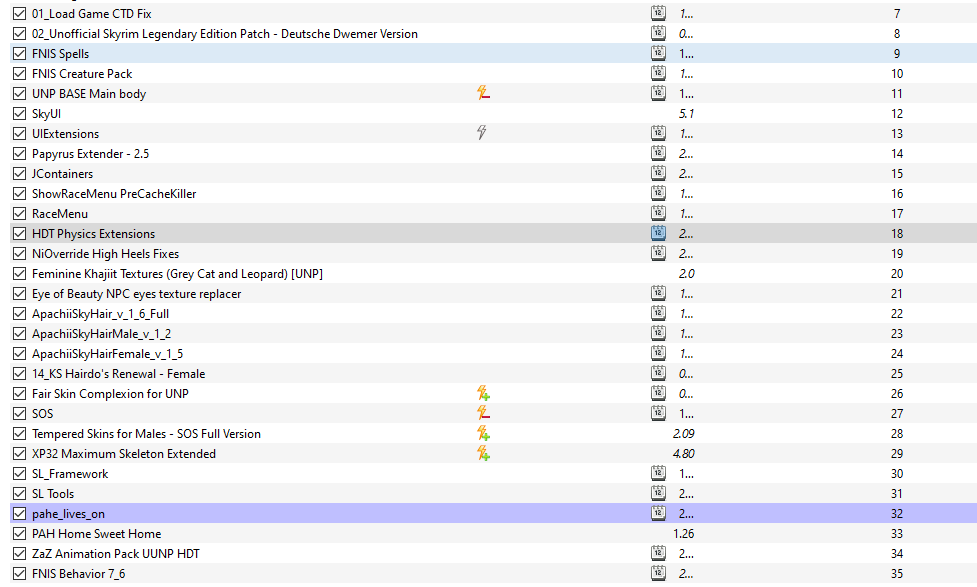Click category icon on NiOverride High Heels Fixes
Viewport: 977px width, 587px height.
click(x=658, y=253)
